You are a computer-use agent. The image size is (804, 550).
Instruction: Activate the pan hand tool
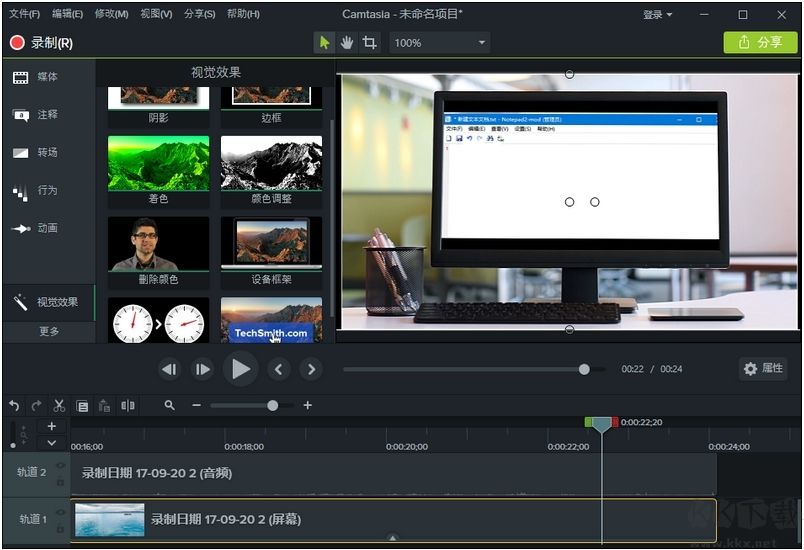pyautogui.click(x=347, y=43)
